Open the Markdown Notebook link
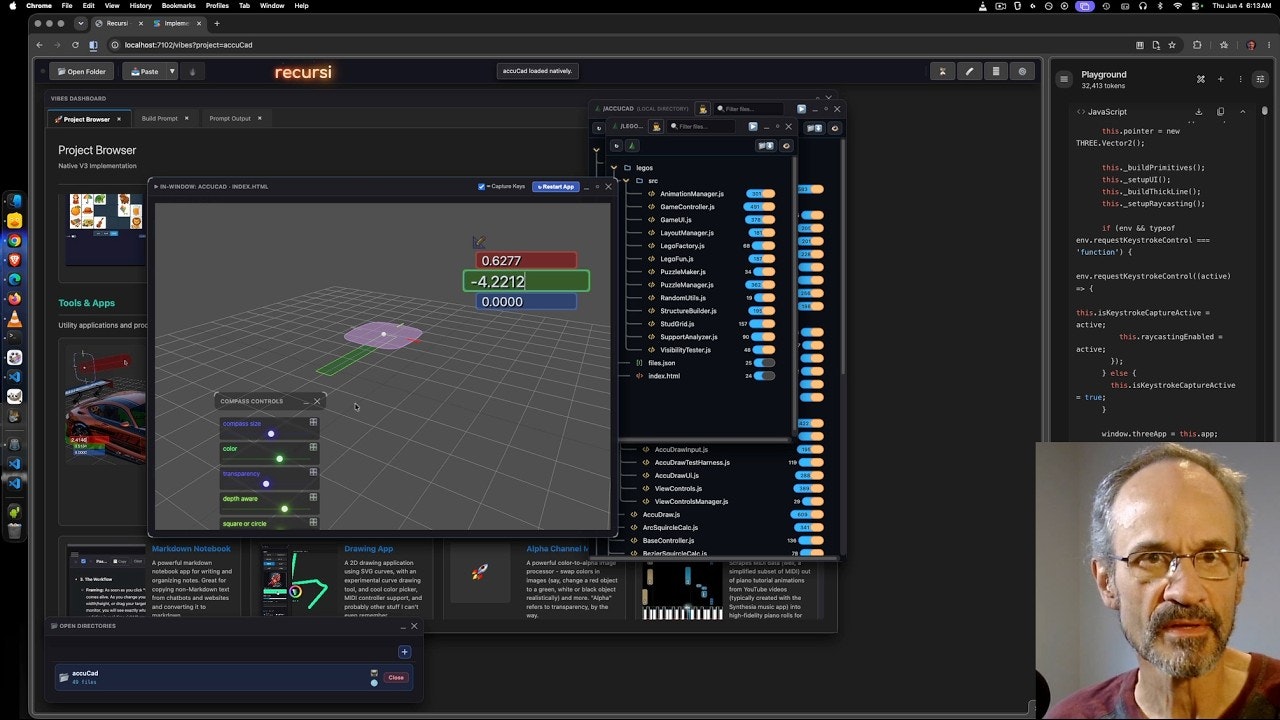This screenshot has height=720, width=1280. (190, 548)
